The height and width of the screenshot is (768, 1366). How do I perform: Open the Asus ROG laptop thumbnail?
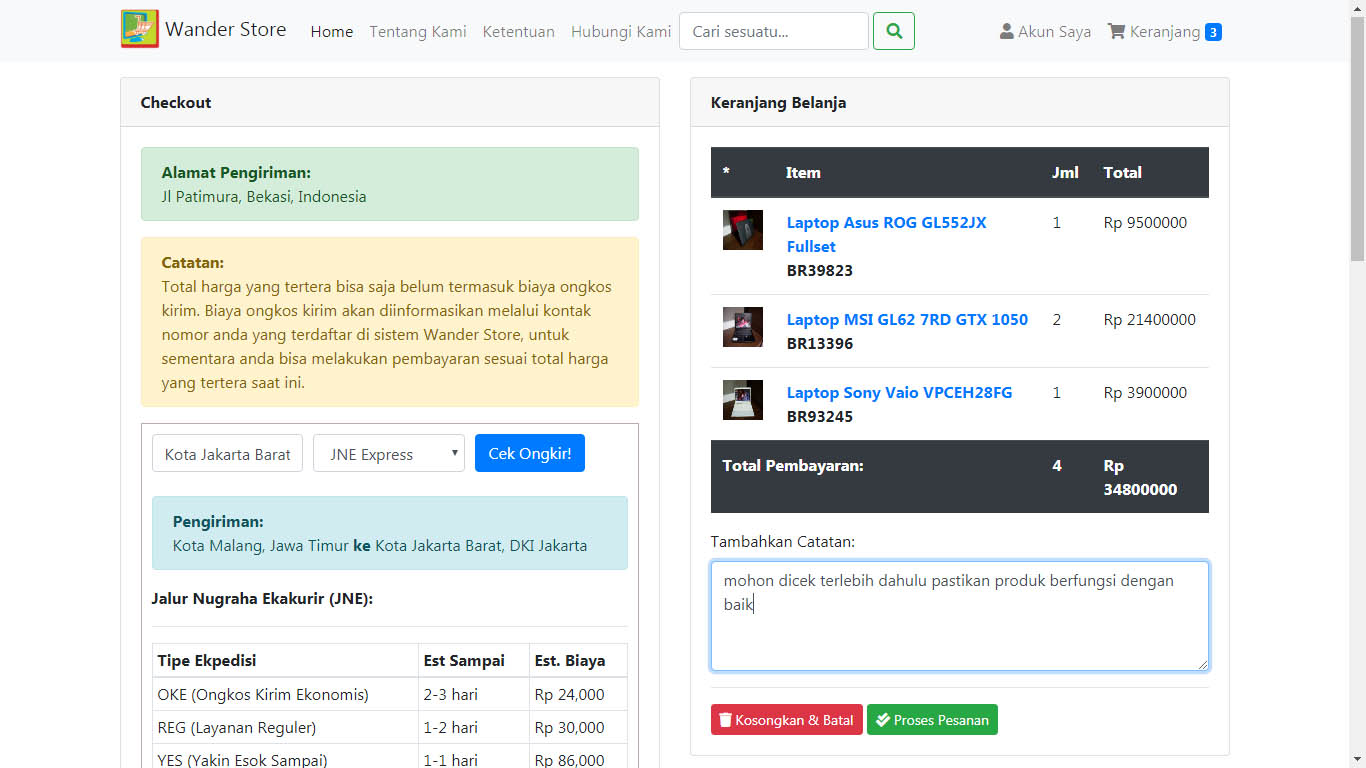pos(743,230)
